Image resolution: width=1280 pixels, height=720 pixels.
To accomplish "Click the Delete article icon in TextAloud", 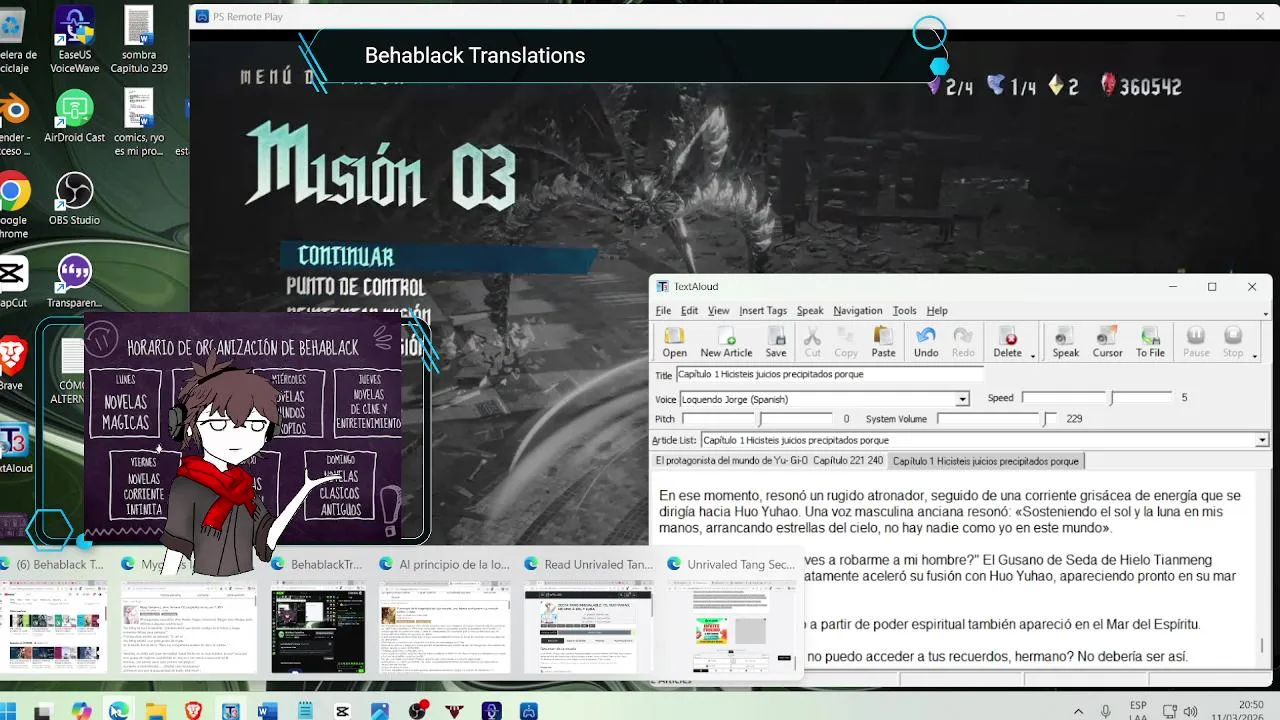I will tap(1007, 341).
